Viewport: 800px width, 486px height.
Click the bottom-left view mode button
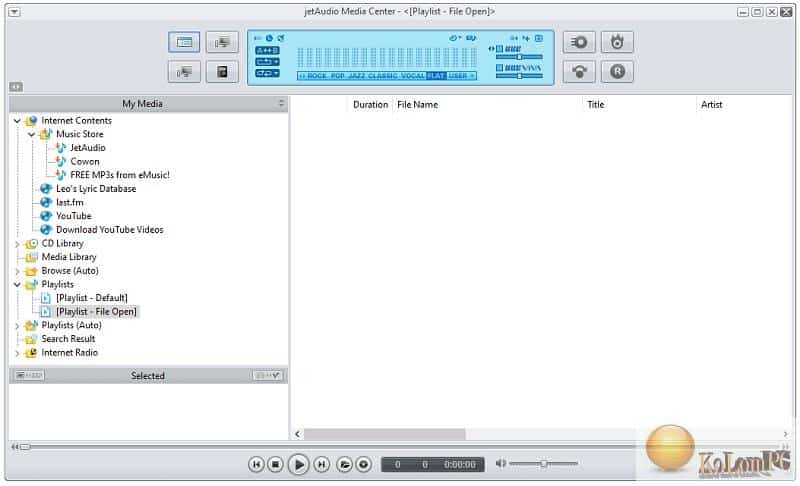[184, 71]
